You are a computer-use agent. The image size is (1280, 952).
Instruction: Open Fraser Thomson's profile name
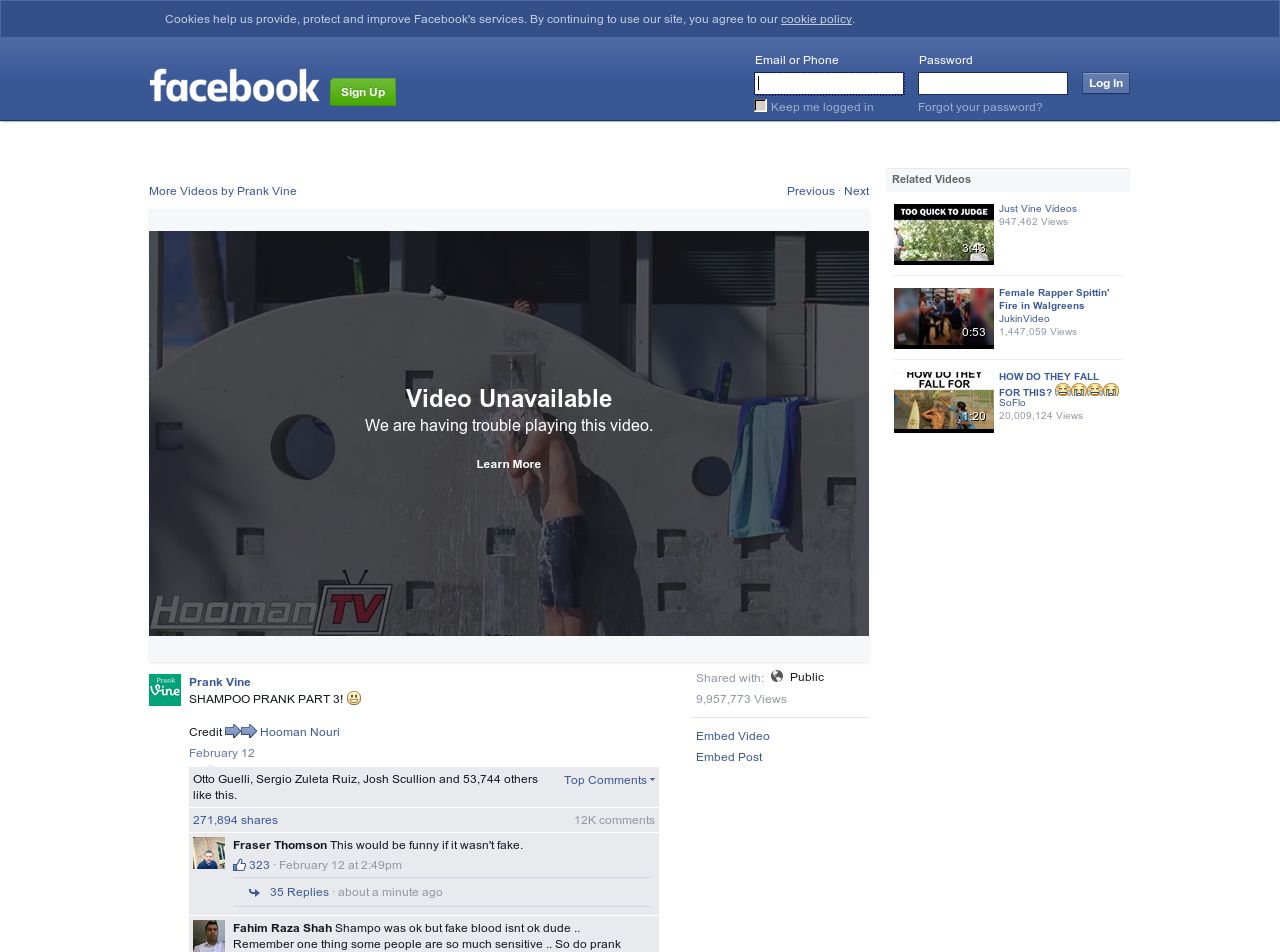(x=280, y=845)
